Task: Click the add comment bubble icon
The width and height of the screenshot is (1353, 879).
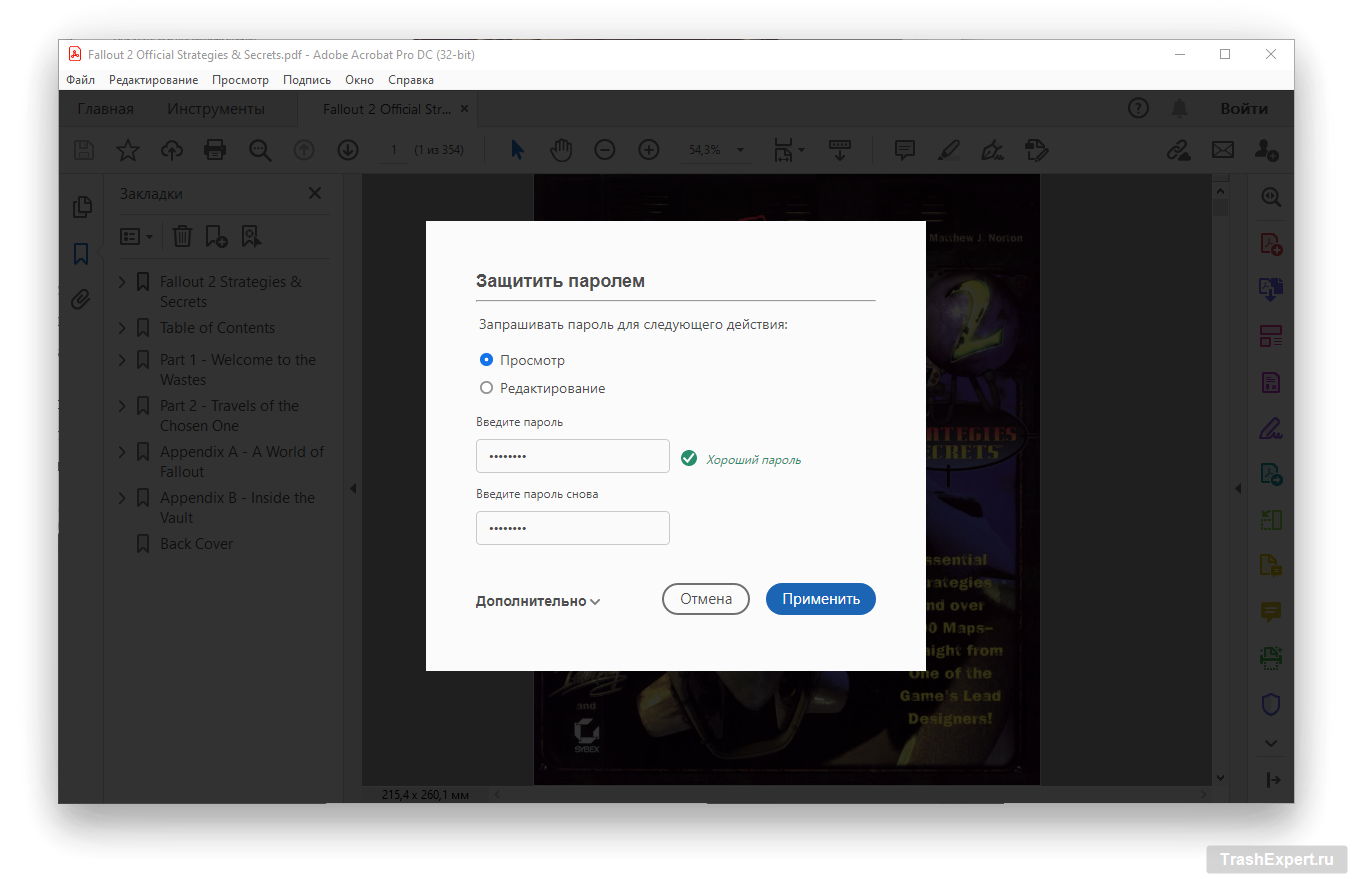Action: click(x=905, y=150)
